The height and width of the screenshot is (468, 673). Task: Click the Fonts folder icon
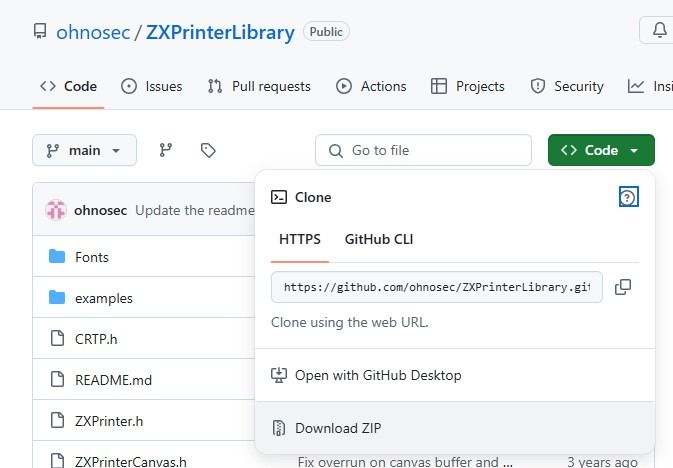57,256
